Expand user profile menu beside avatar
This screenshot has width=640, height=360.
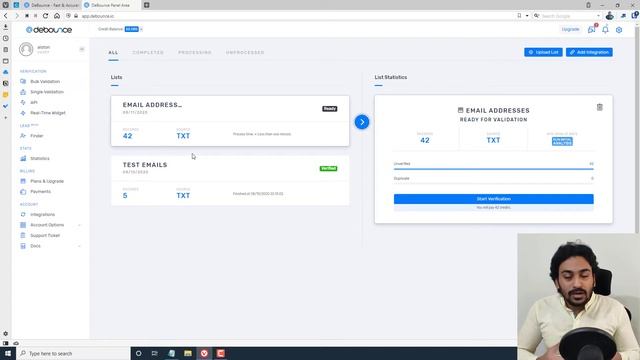pos(82,49)
